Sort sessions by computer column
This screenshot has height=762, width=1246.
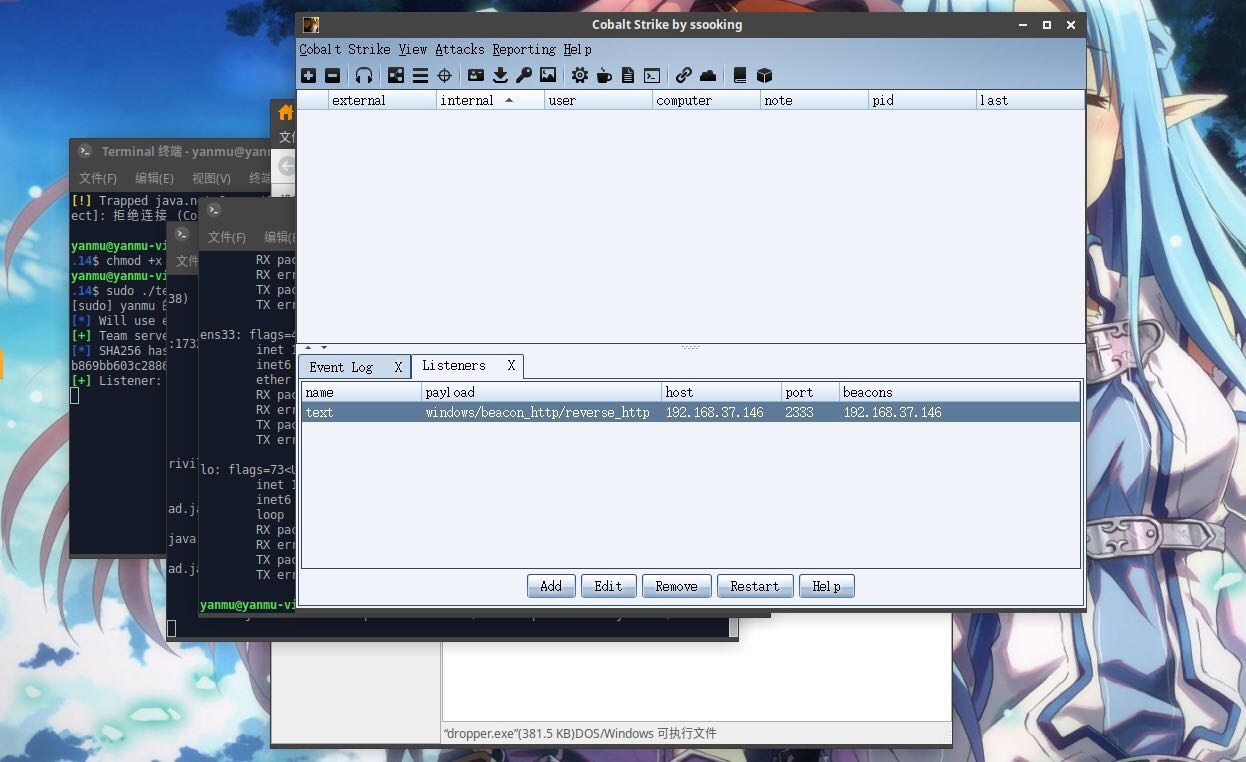[706, 100]
